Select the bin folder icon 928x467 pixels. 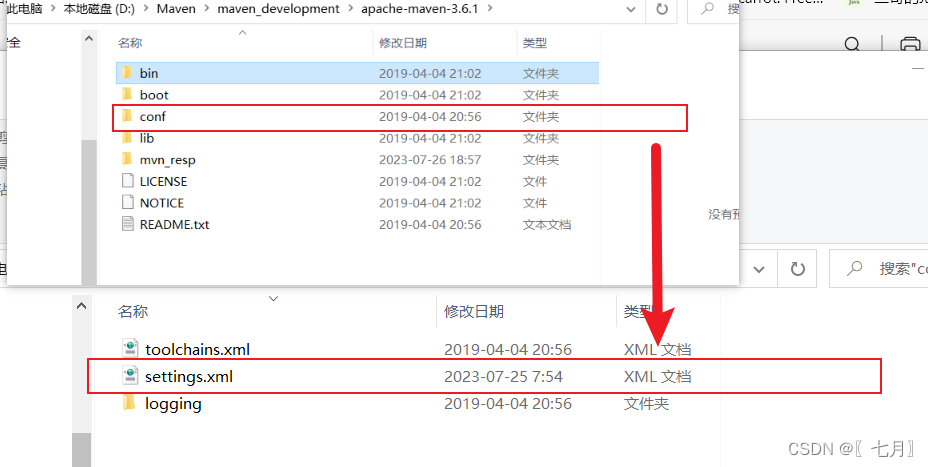point(127,73)
